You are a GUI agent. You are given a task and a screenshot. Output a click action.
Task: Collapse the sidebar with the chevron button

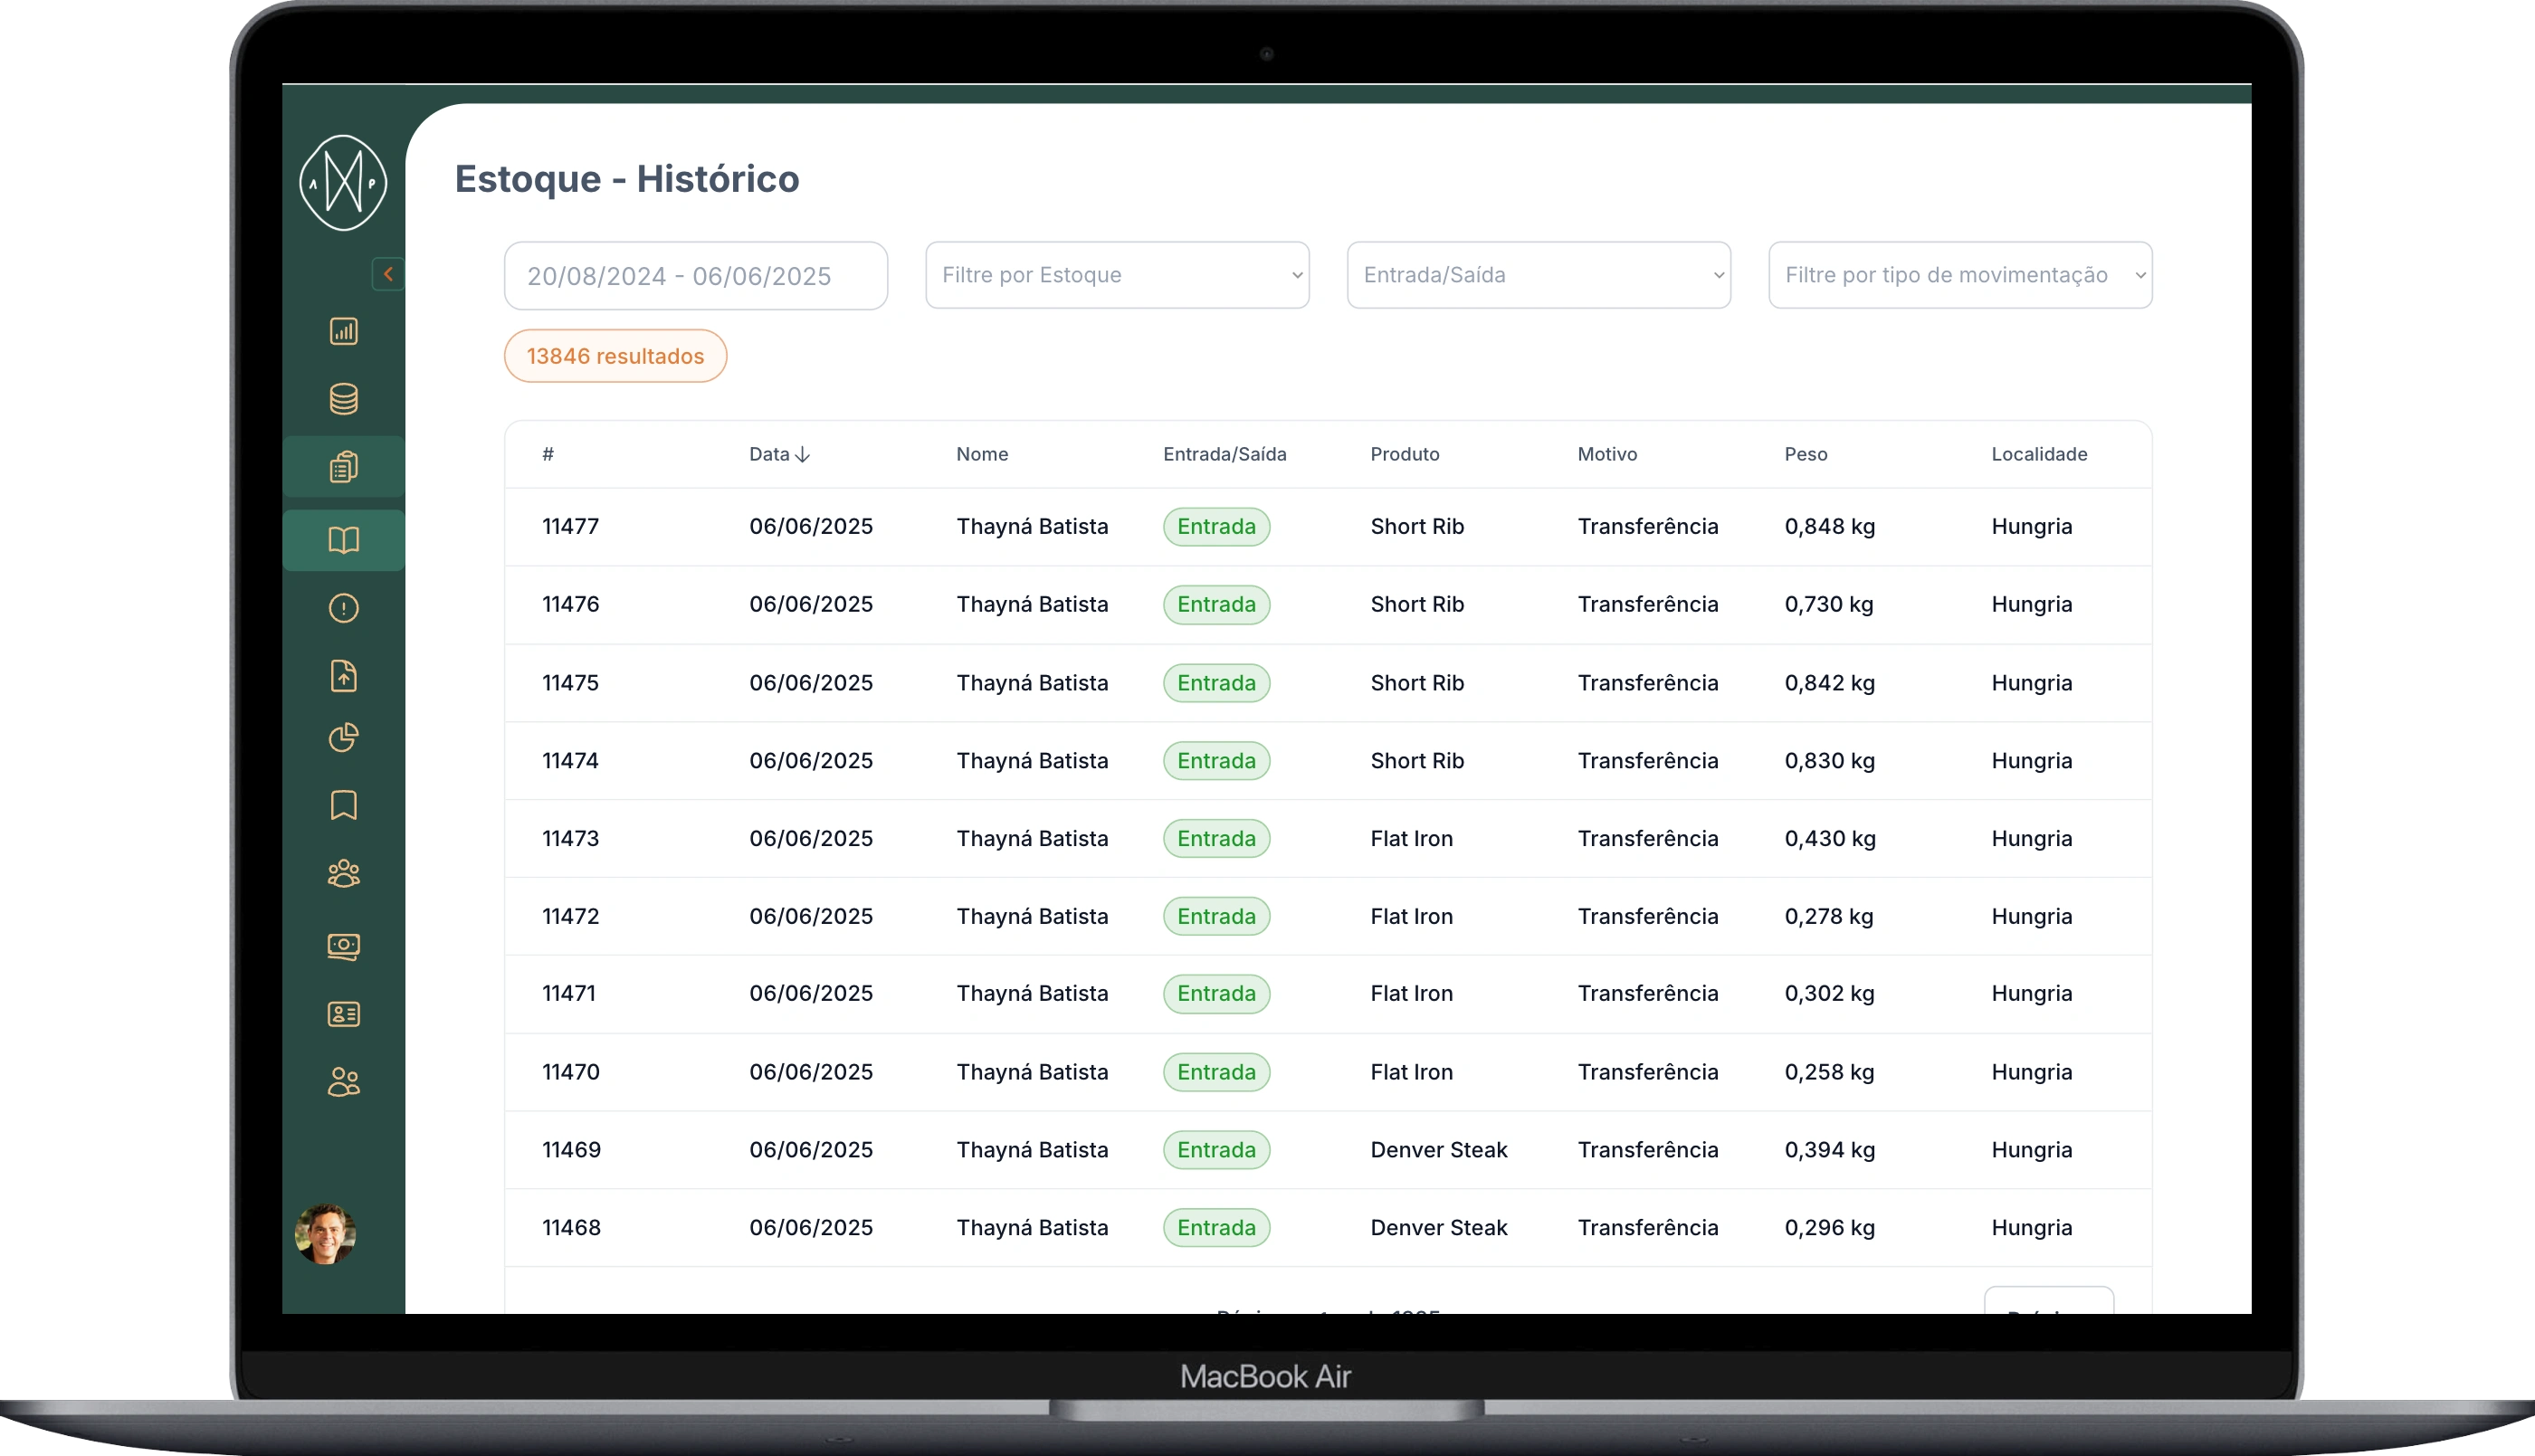click(x=388, y=274)
